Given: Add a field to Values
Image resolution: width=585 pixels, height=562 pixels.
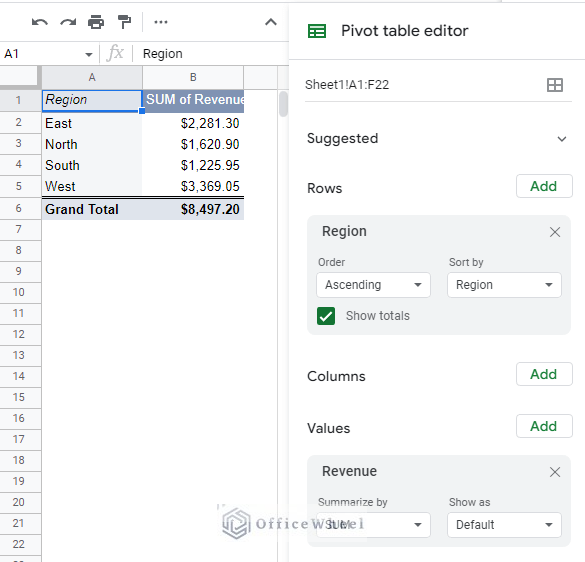Looking at the screenshot, I should (x=544, y=426).
